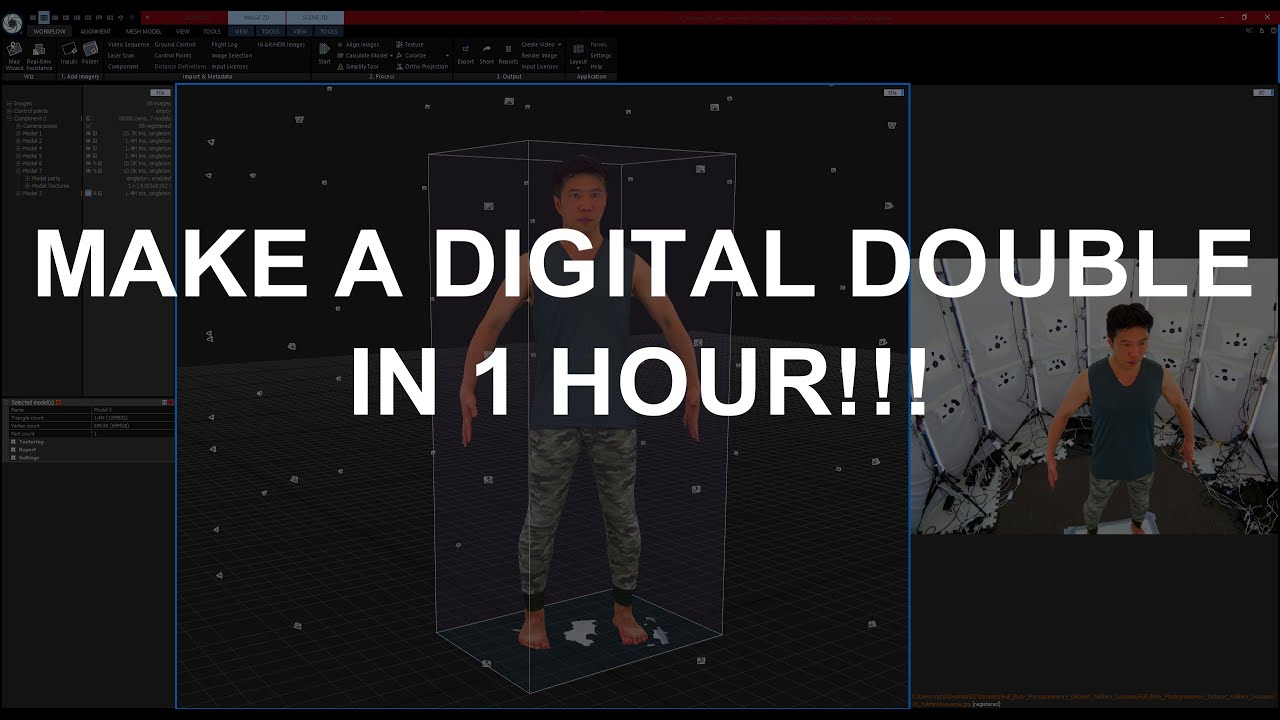Click the RealityCapture application logo
This screenshot has height=720, width=1280.
(10, 21)
